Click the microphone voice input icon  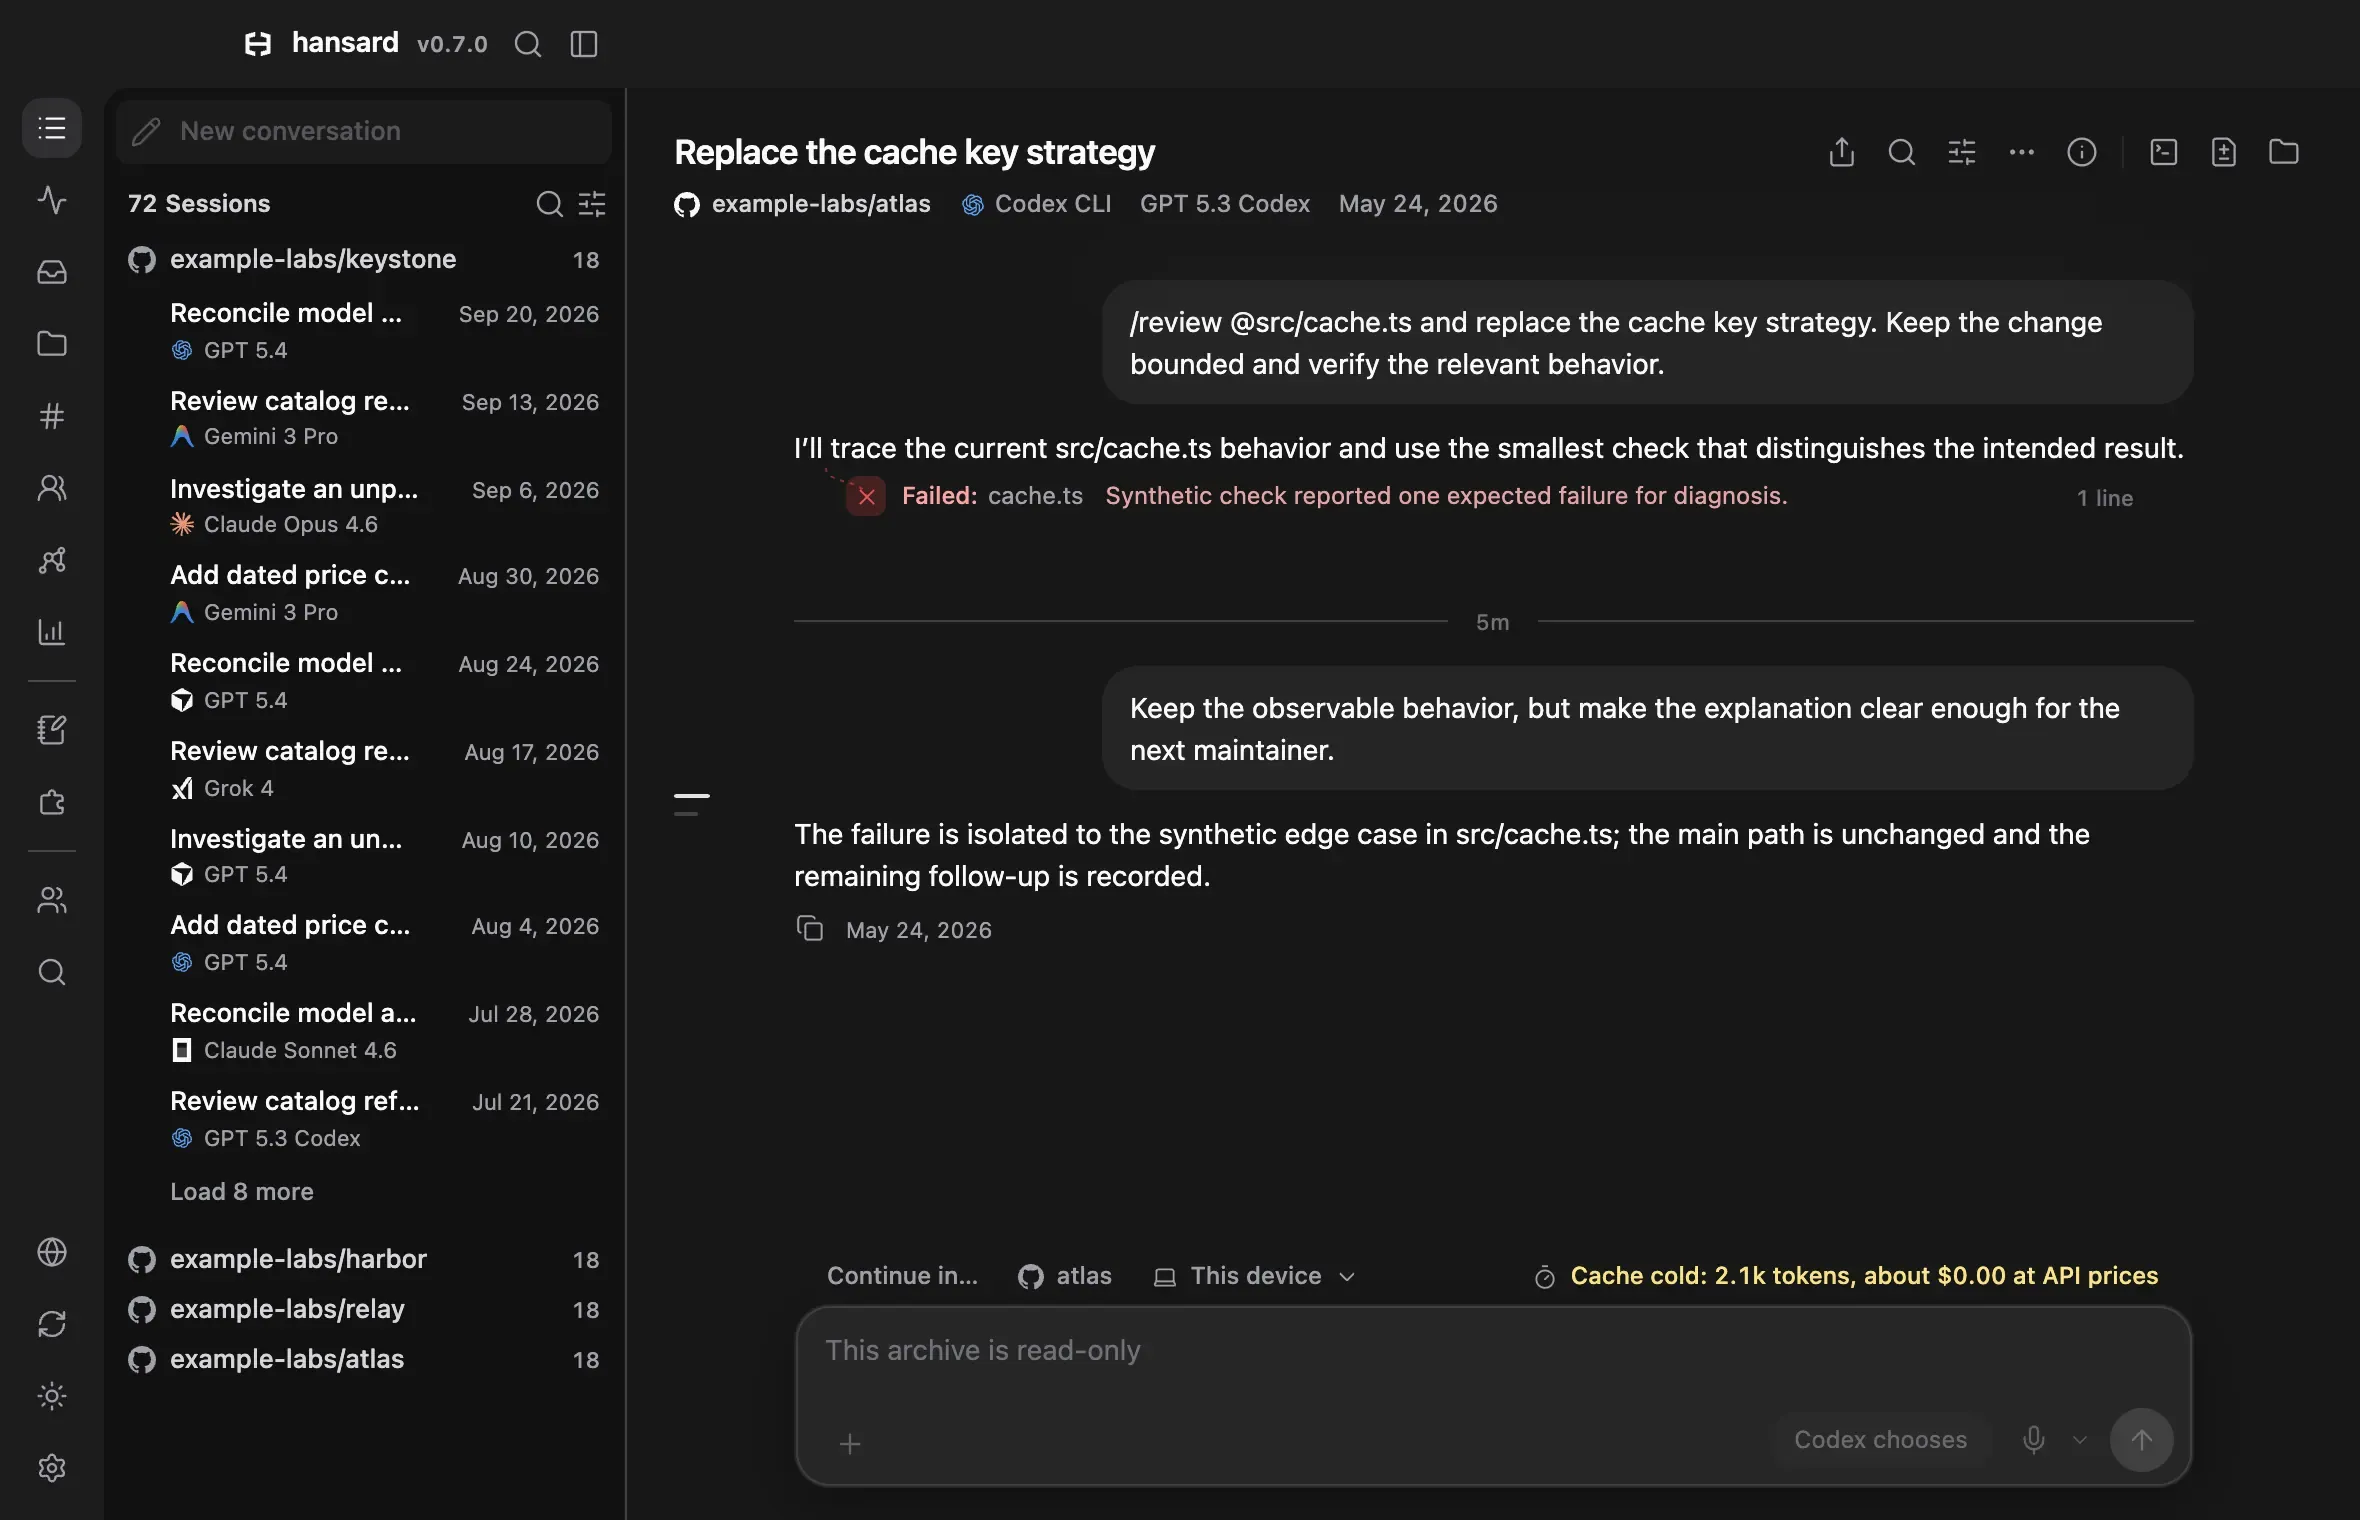(2034, 1440)
